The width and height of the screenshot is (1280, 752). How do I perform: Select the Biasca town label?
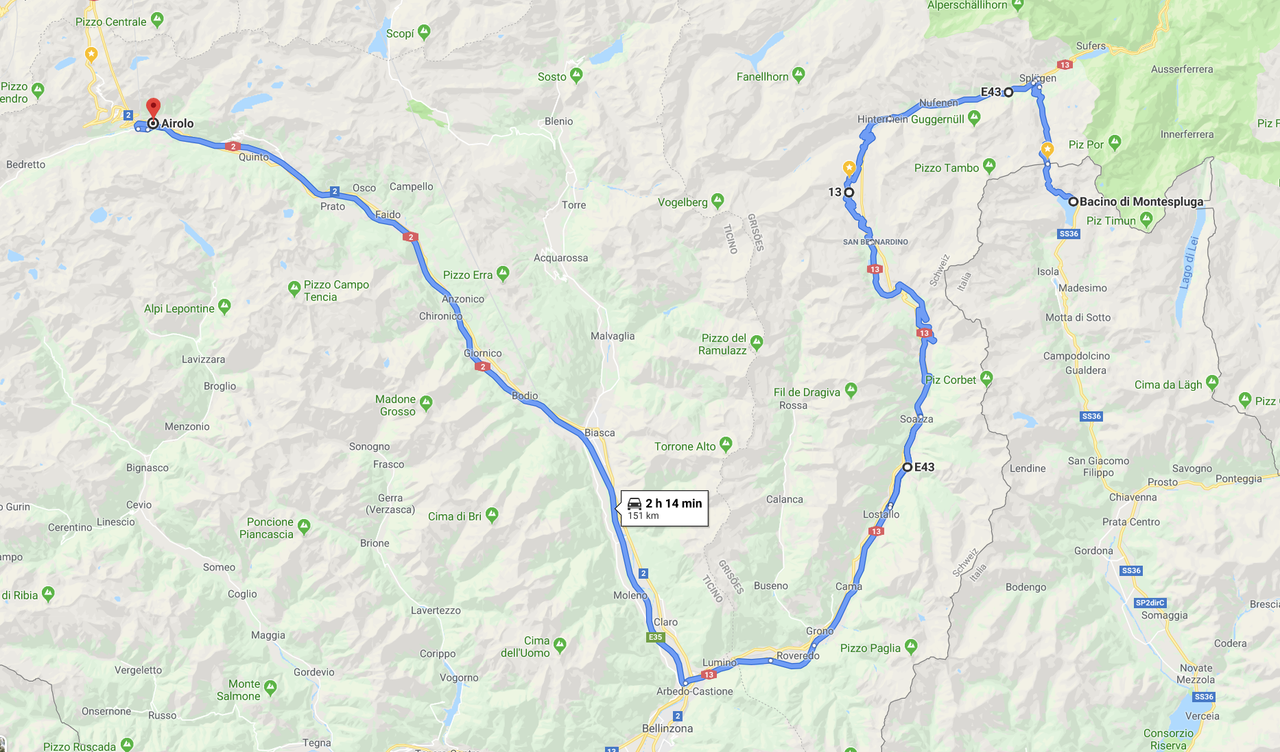(x=599, y=432)
